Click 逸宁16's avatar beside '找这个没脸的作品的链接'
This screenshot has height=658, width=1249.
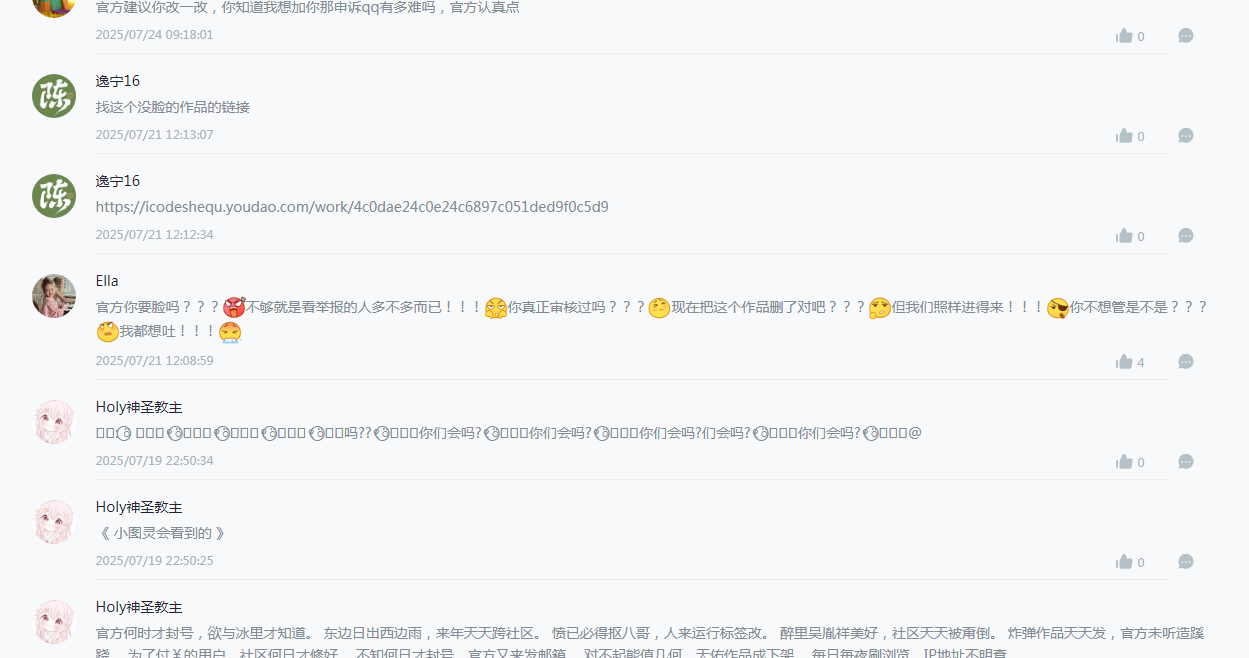[x=54, y=96]
